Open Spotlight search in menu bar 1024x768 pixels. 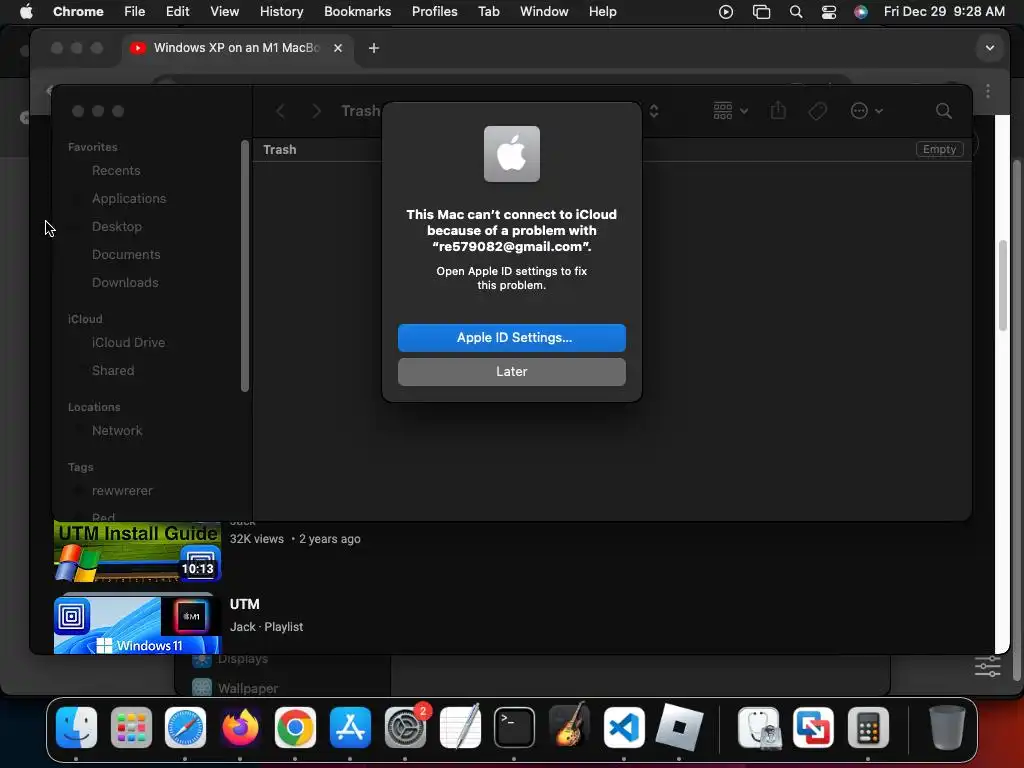pos(795,12)
